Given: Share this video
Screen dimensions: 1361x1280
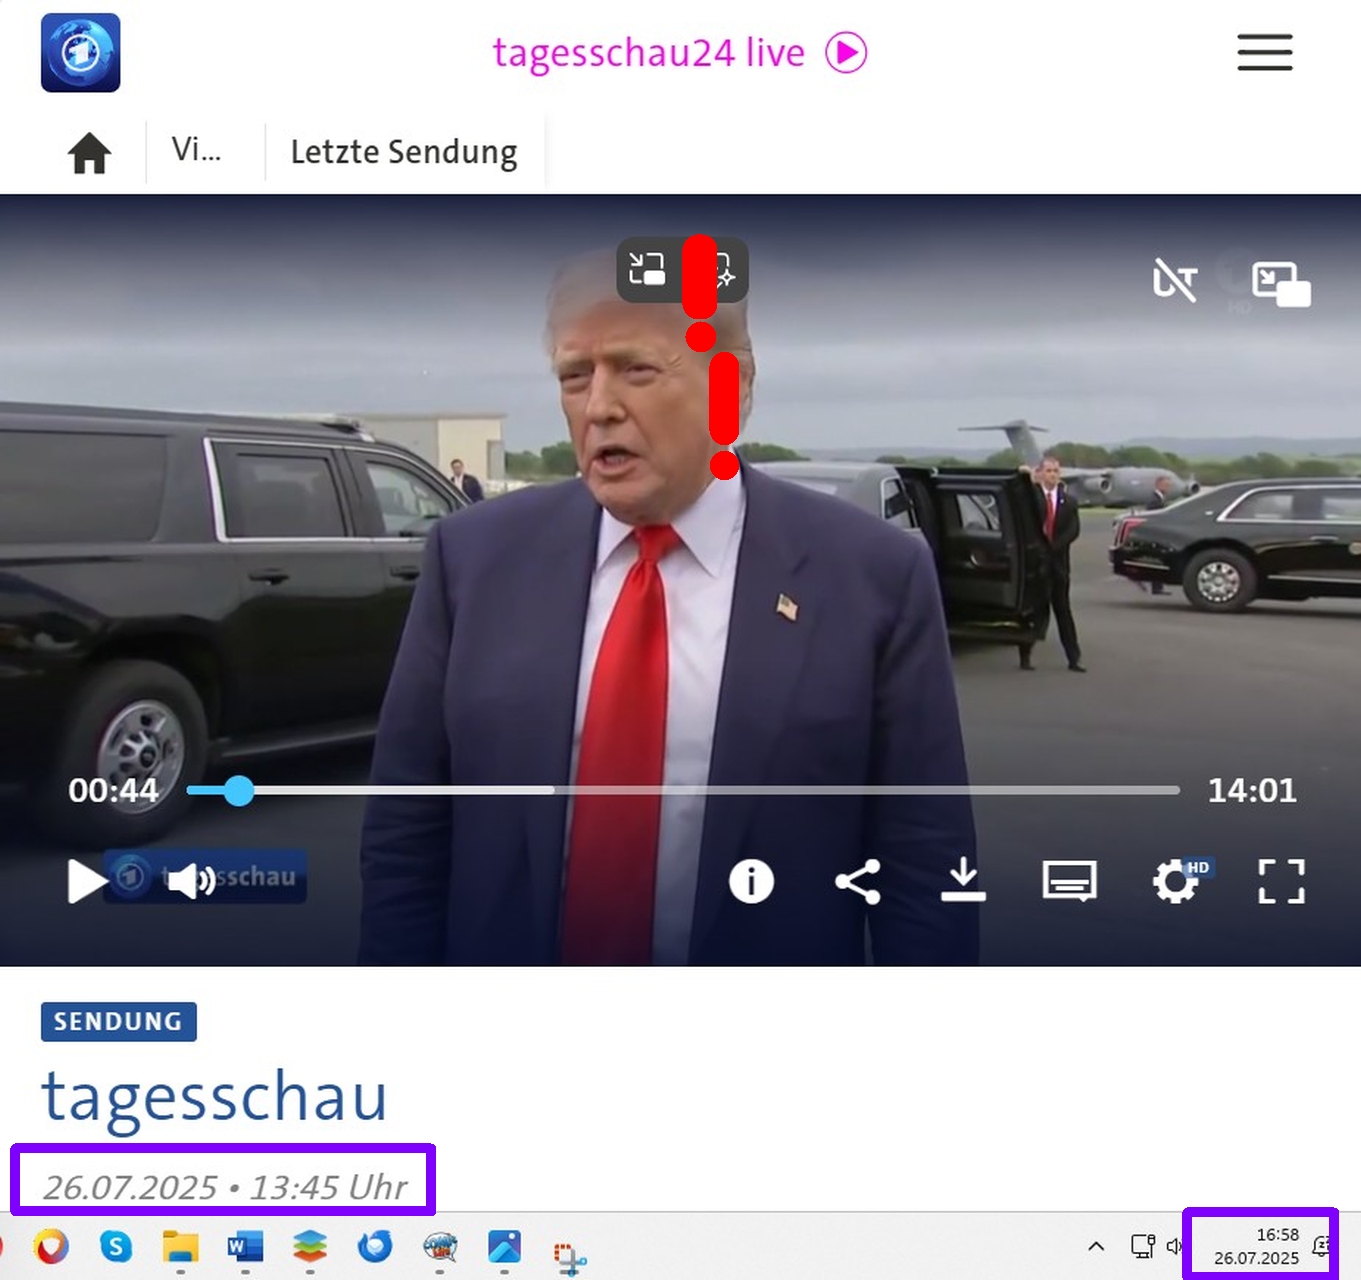Looking at the screenshot, I should point(858,881).
